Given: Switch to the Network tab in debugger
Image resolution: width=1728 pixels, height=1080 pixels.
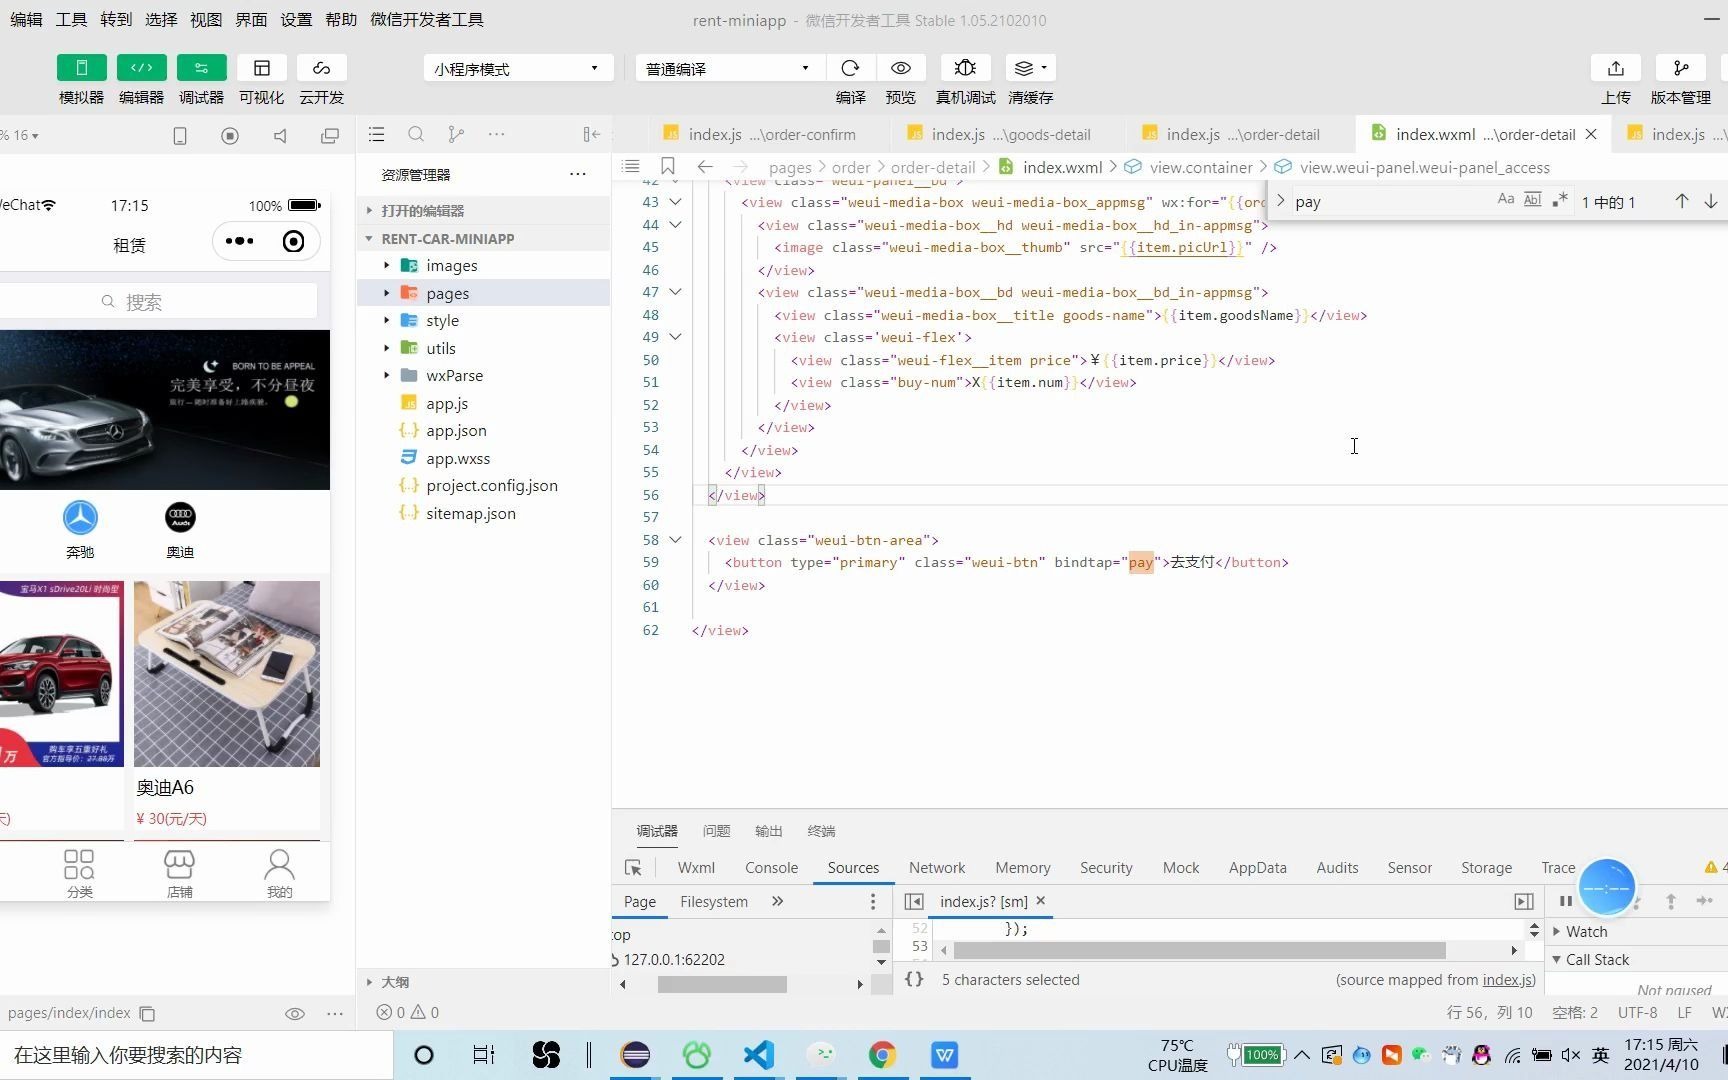Looking at the screenshot, I should click(936, 867).
